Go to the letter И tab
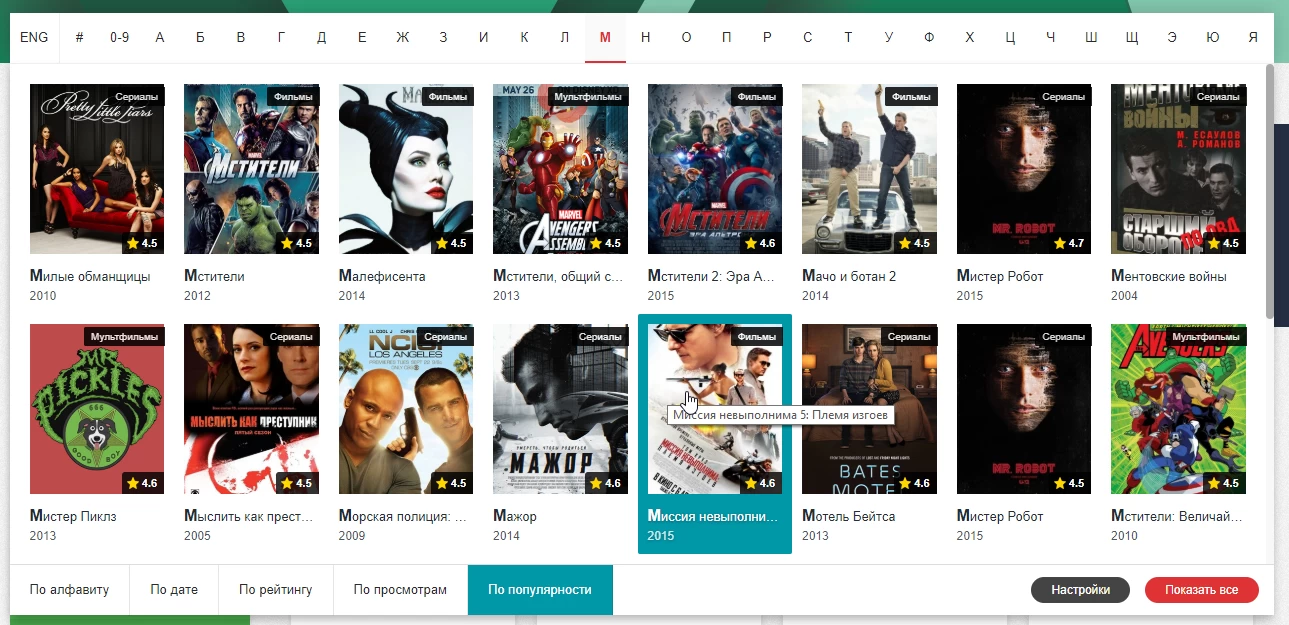The width and height of the screenshot is (1289, 625). 484,38
